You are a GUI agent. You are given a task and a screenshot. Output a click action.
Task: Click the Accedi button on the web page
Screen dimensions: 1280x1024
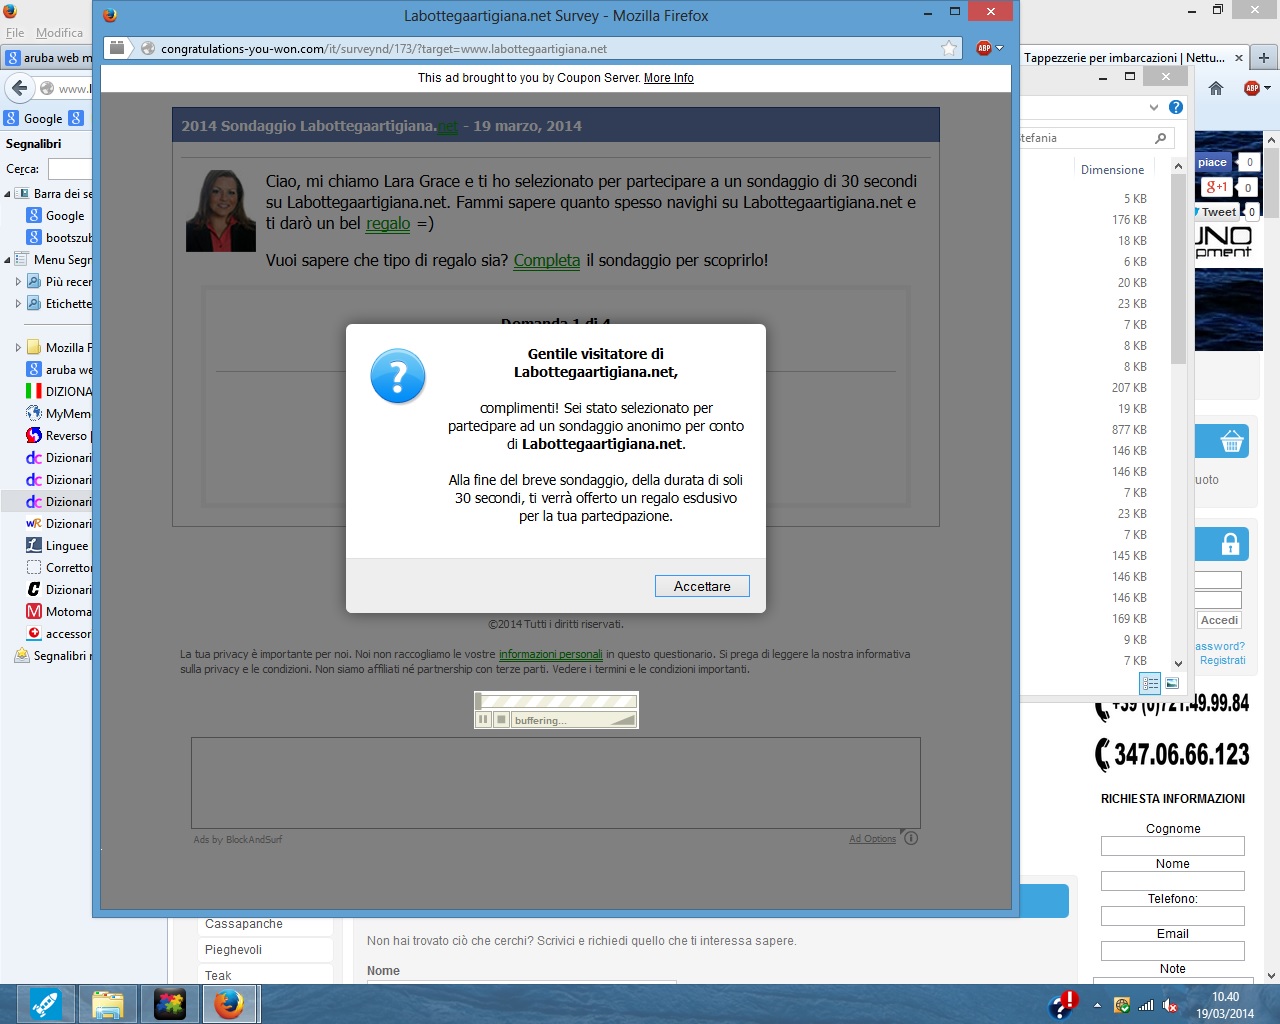pyautogui.click(x=1219, y=620)
